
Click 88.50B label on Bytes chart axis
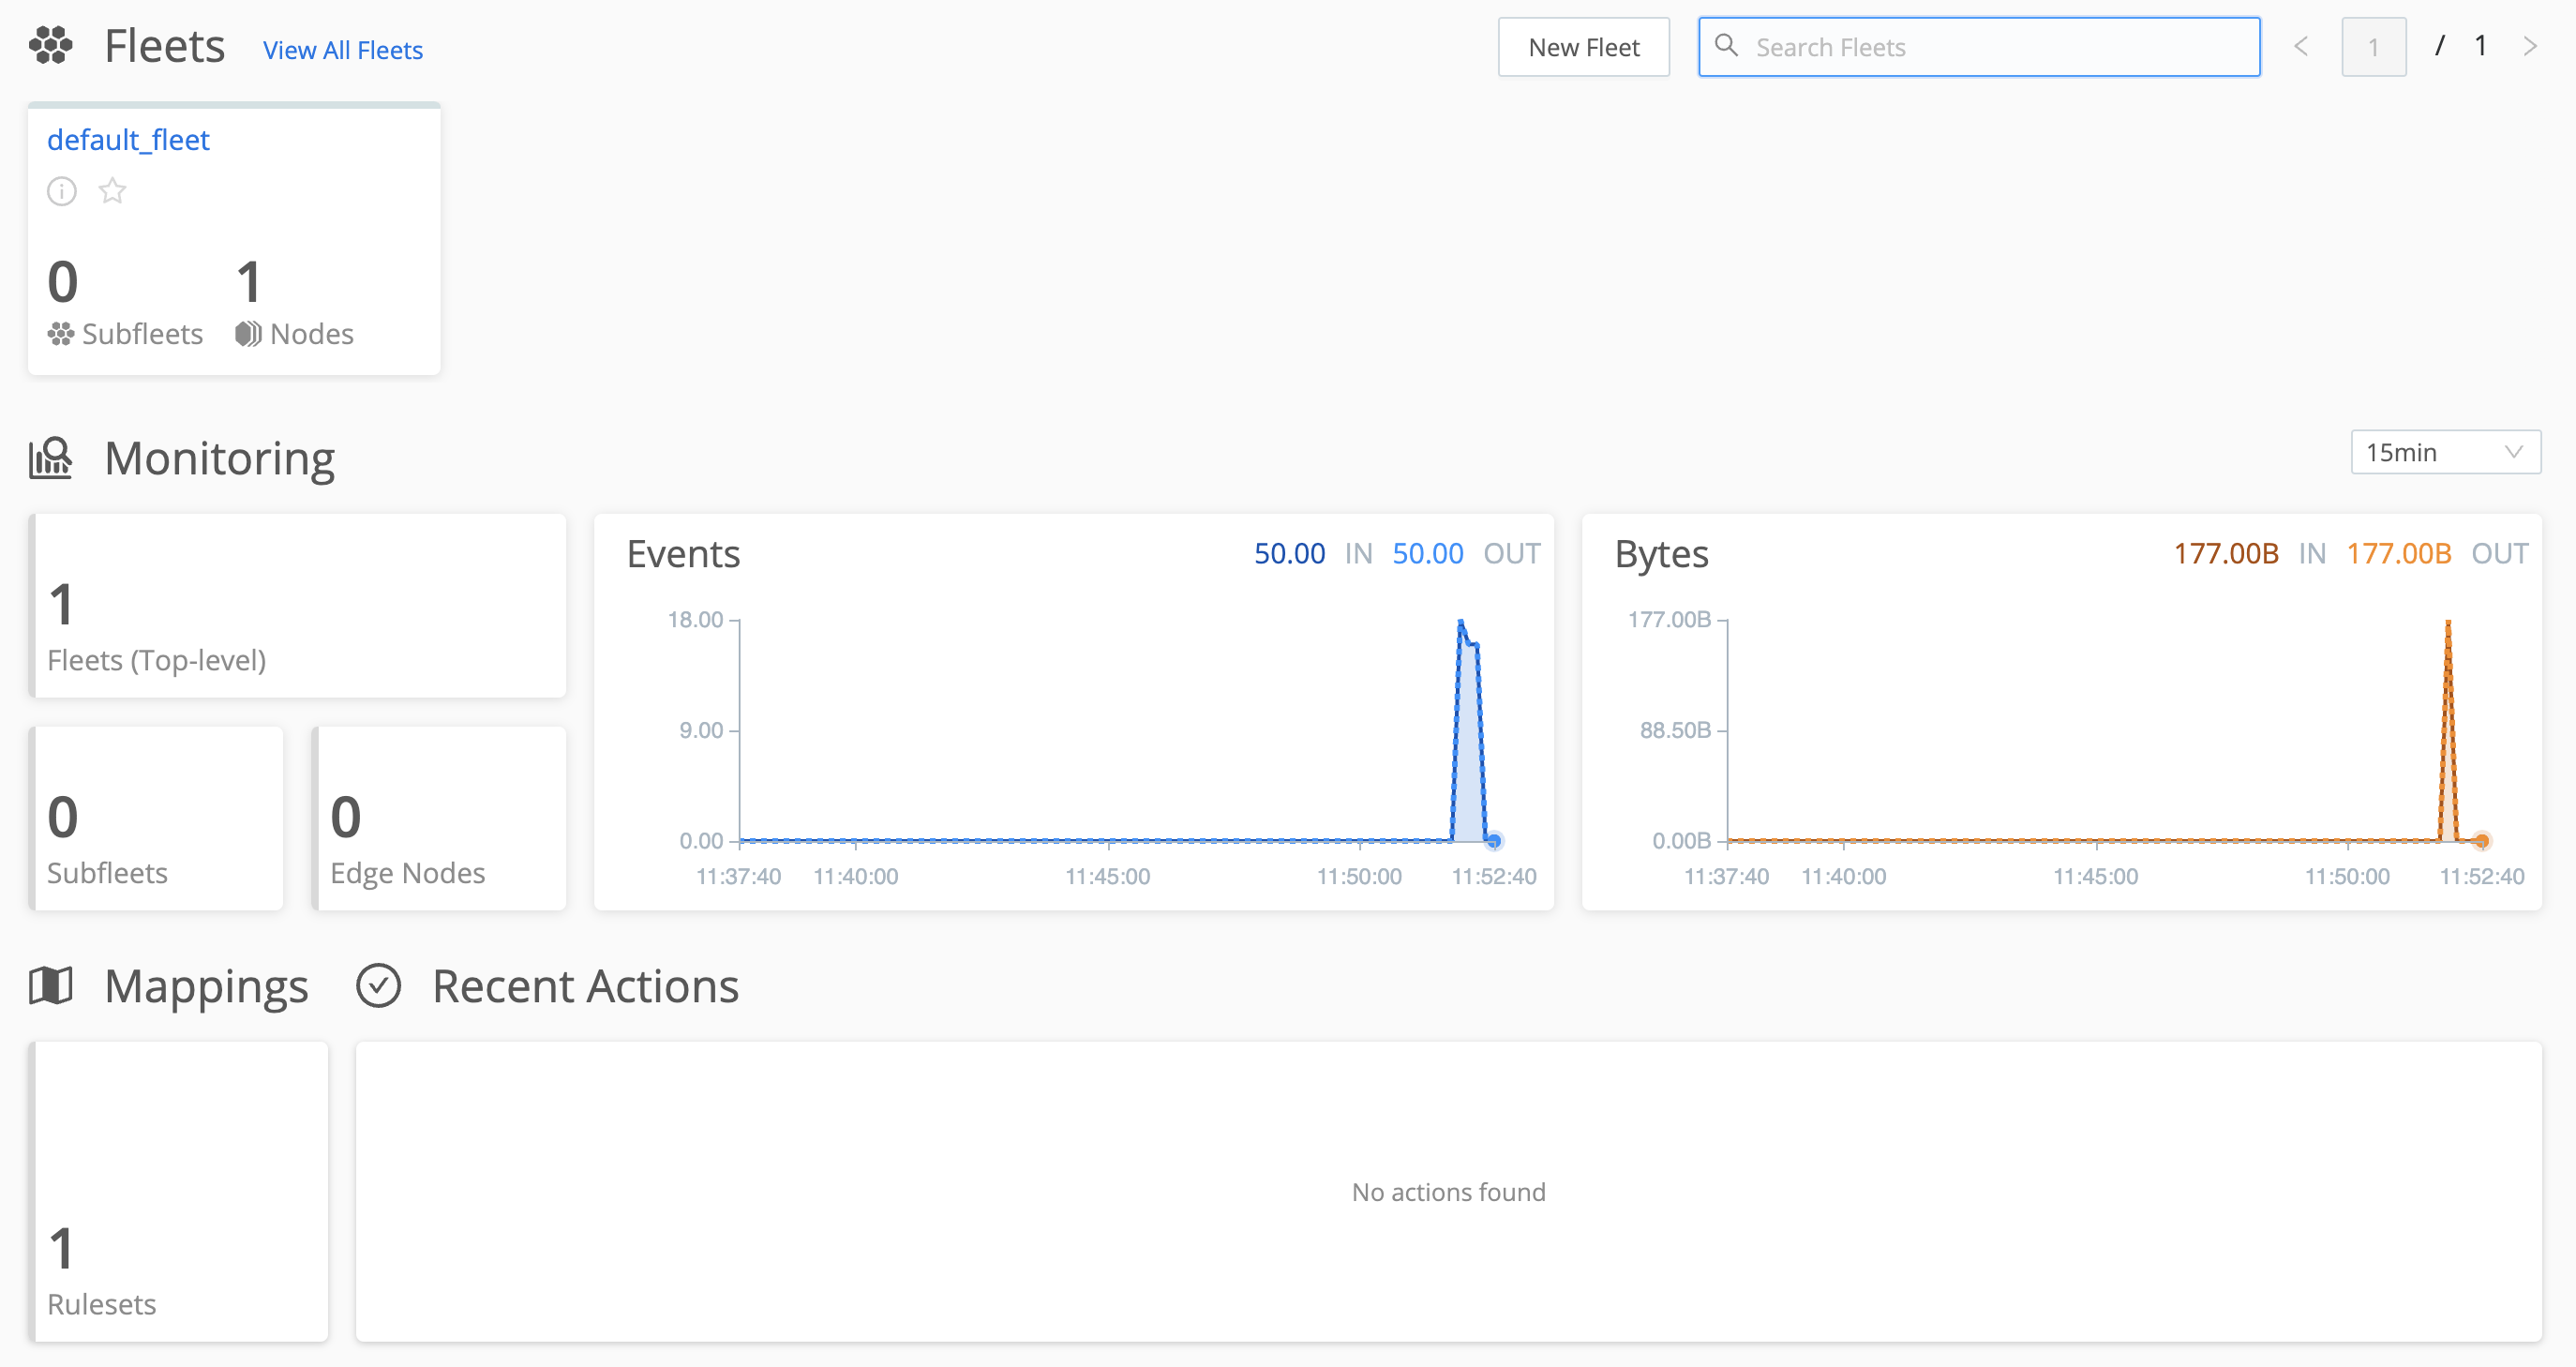[x=1675, y=730]
